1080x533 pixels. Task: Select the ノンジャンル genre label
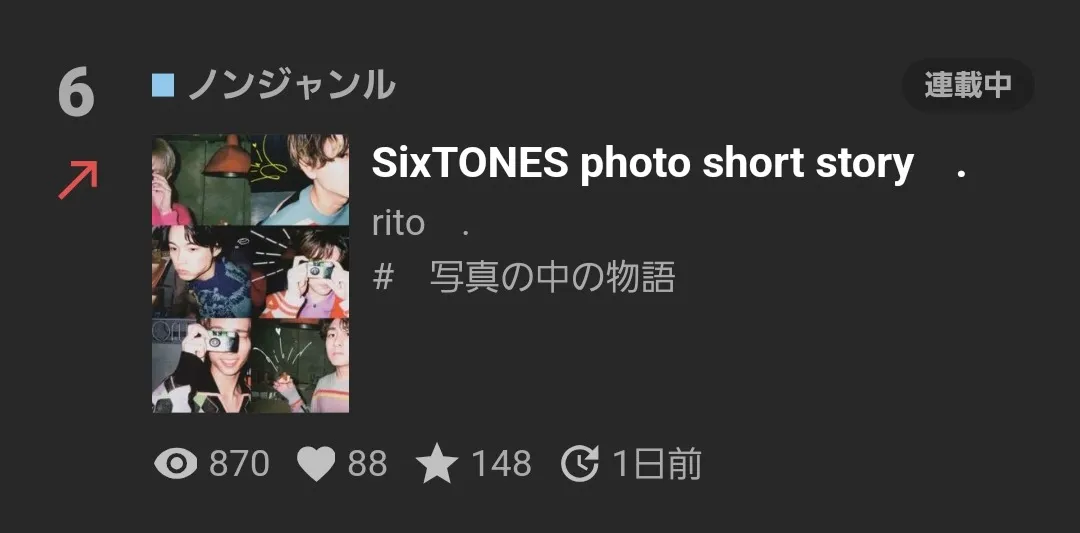click(x=291, y=86)
